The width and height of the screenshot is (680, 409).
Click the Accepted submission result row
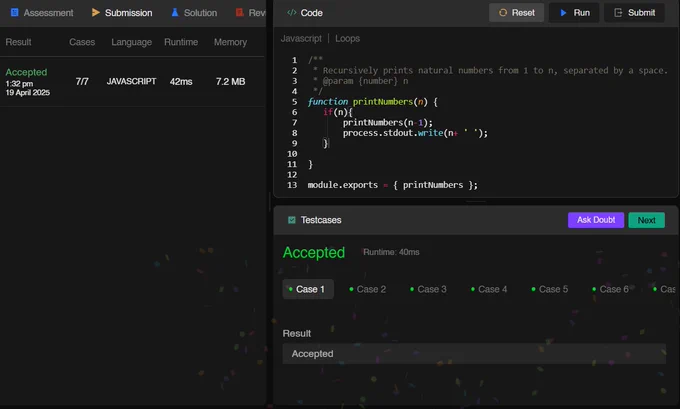pyautogui.click(x=132, y=82)
